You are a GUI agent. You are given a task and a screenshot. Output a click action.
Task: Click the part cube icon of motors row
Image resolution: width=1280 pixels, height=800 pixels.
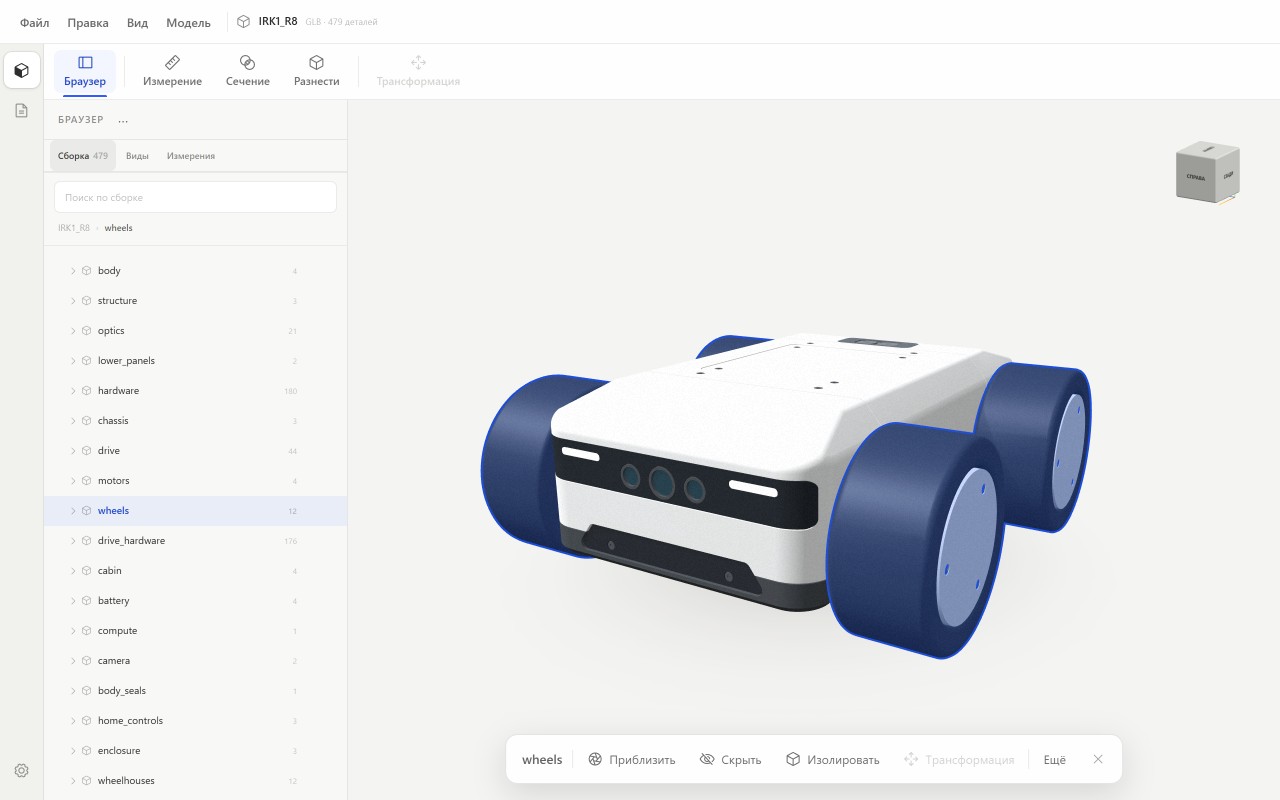(87, 481)
